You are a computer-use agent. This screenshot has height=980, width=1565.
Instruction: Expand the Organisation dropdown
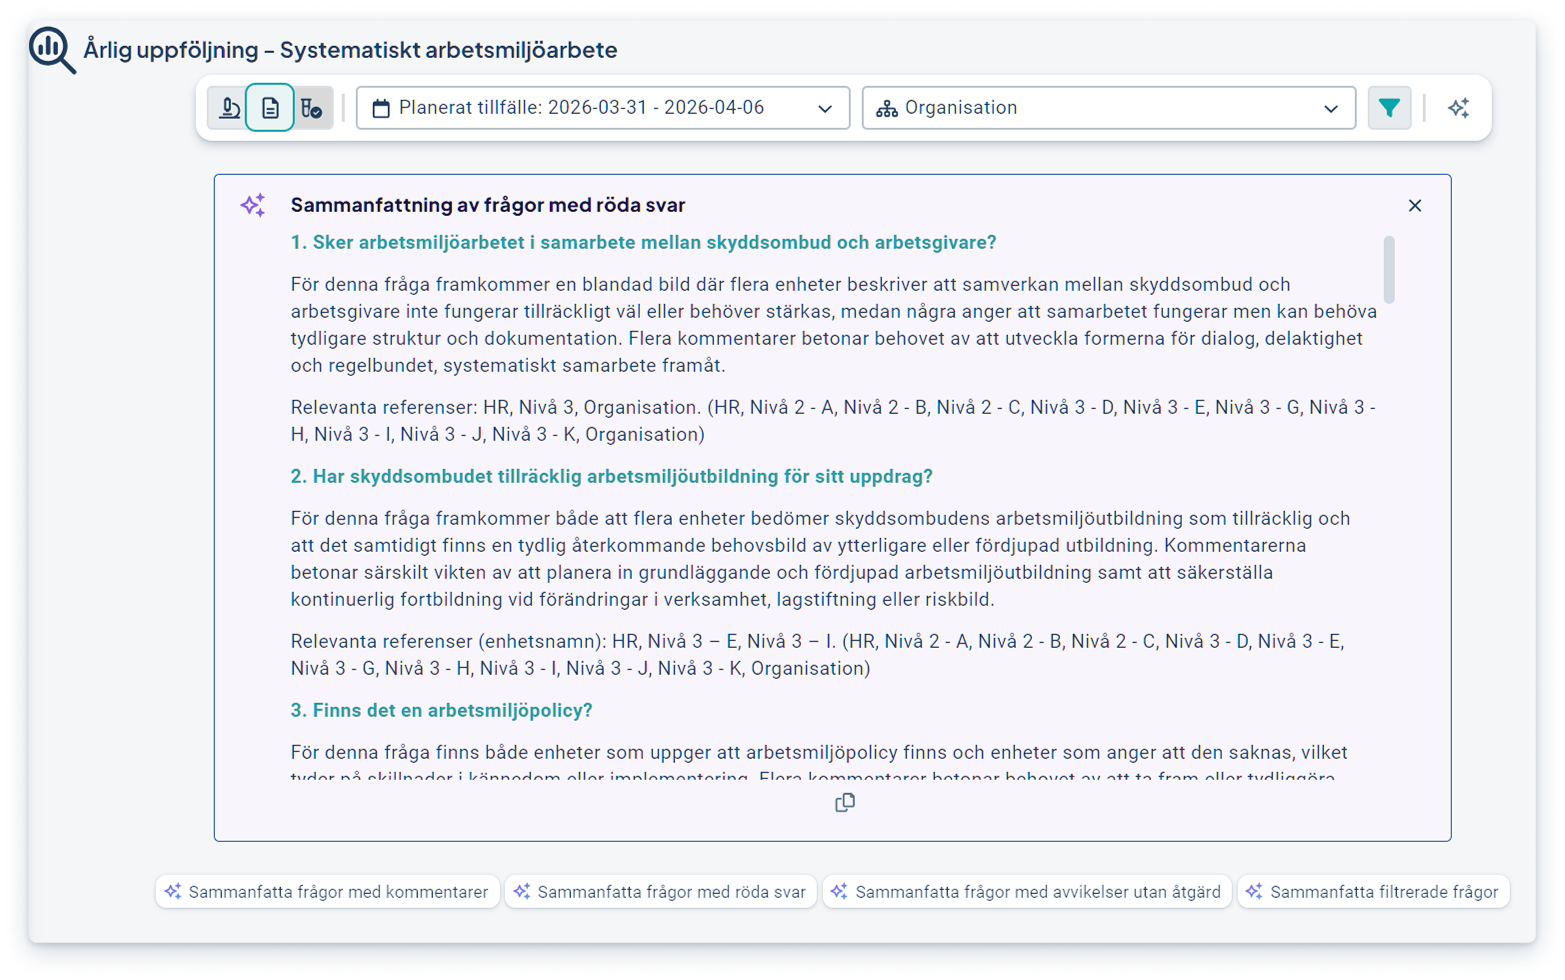point(1108,108)
